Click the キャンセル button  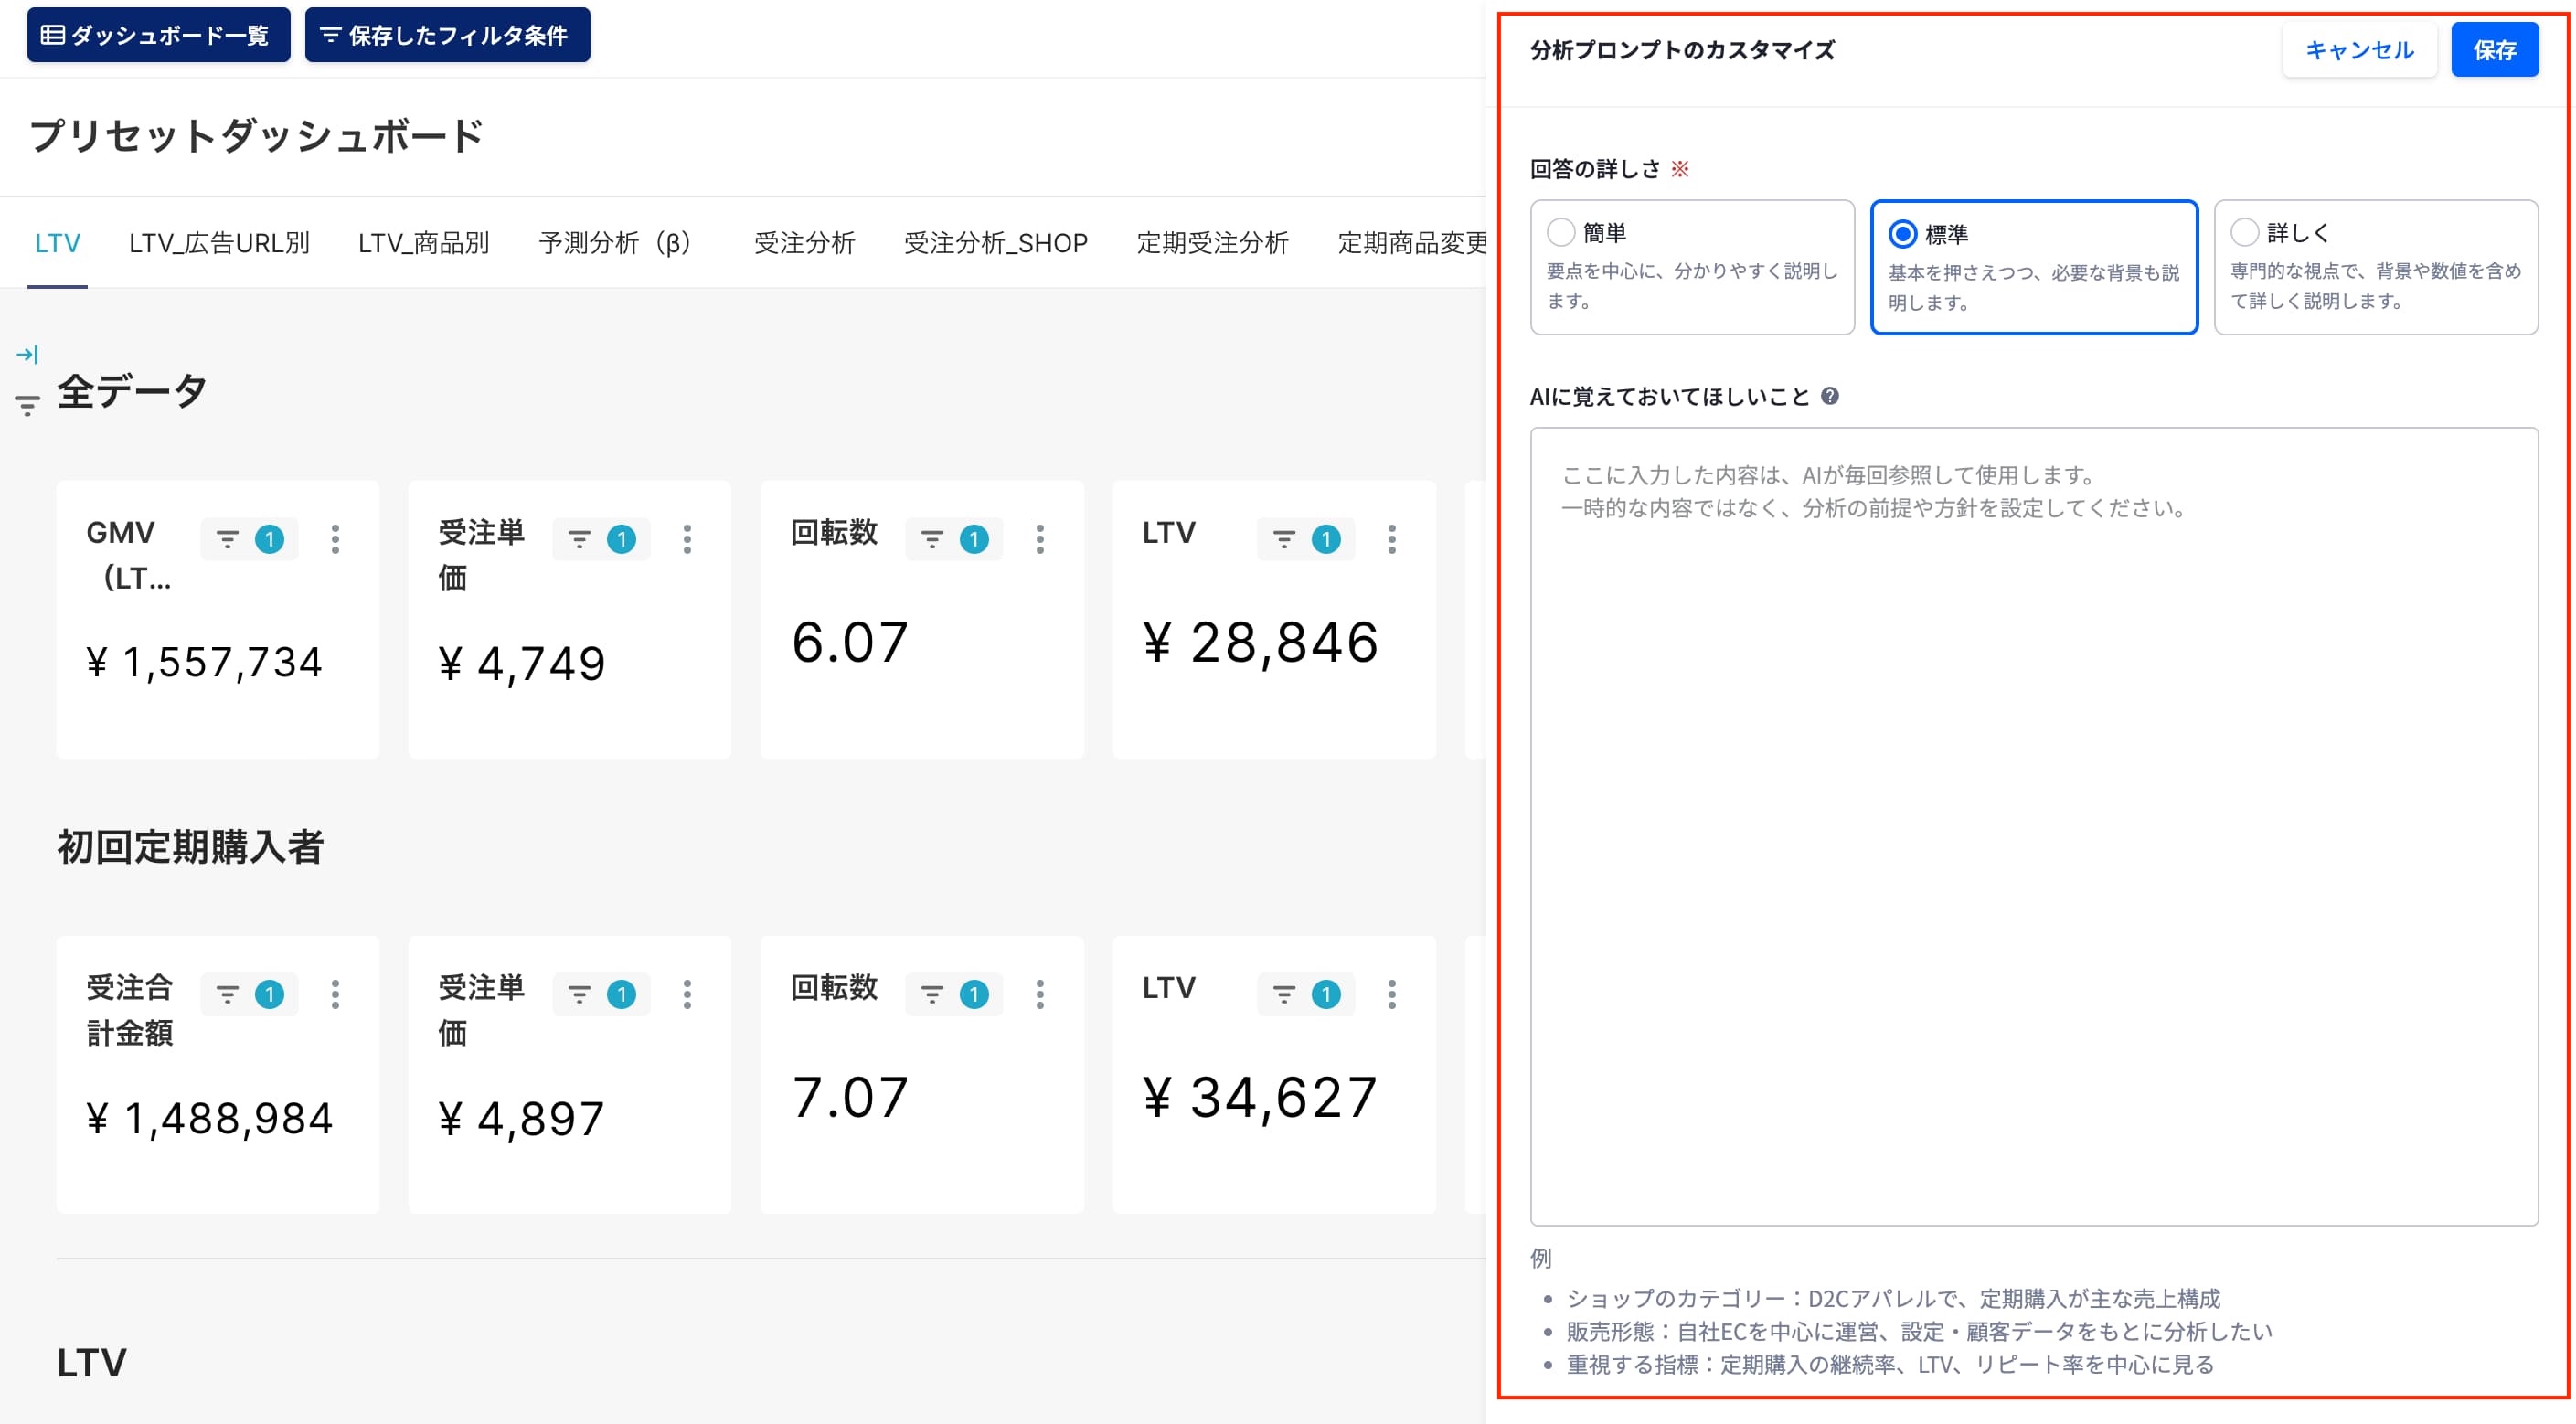(2359, 50)
